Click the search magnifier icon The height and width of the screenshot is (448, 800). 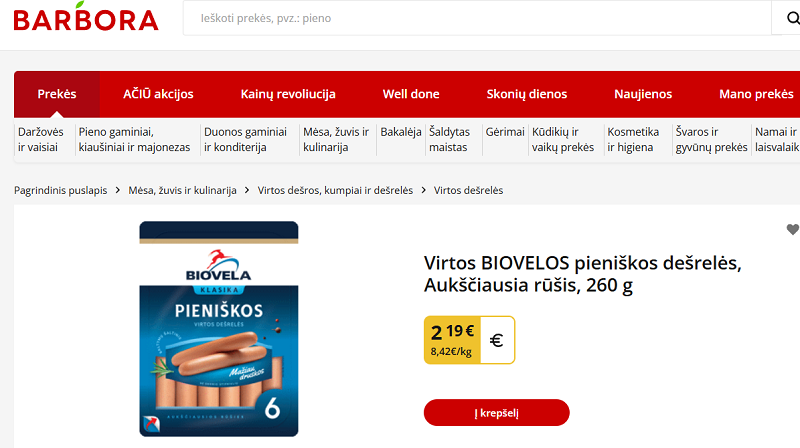click(792, 18)
